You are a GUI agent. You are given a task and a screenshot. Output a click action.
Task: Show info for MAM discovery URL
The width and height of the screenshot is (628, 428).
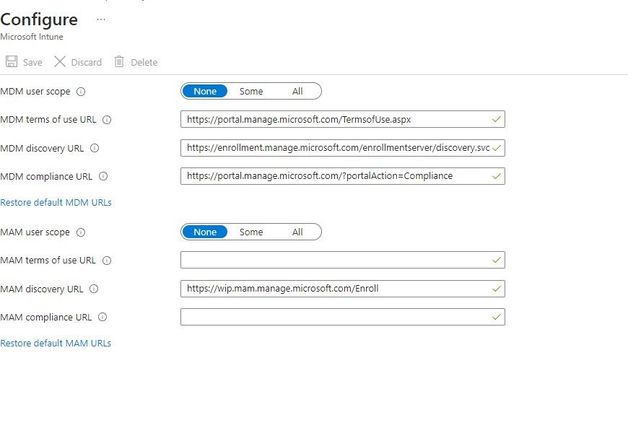(x=93, y=289)
